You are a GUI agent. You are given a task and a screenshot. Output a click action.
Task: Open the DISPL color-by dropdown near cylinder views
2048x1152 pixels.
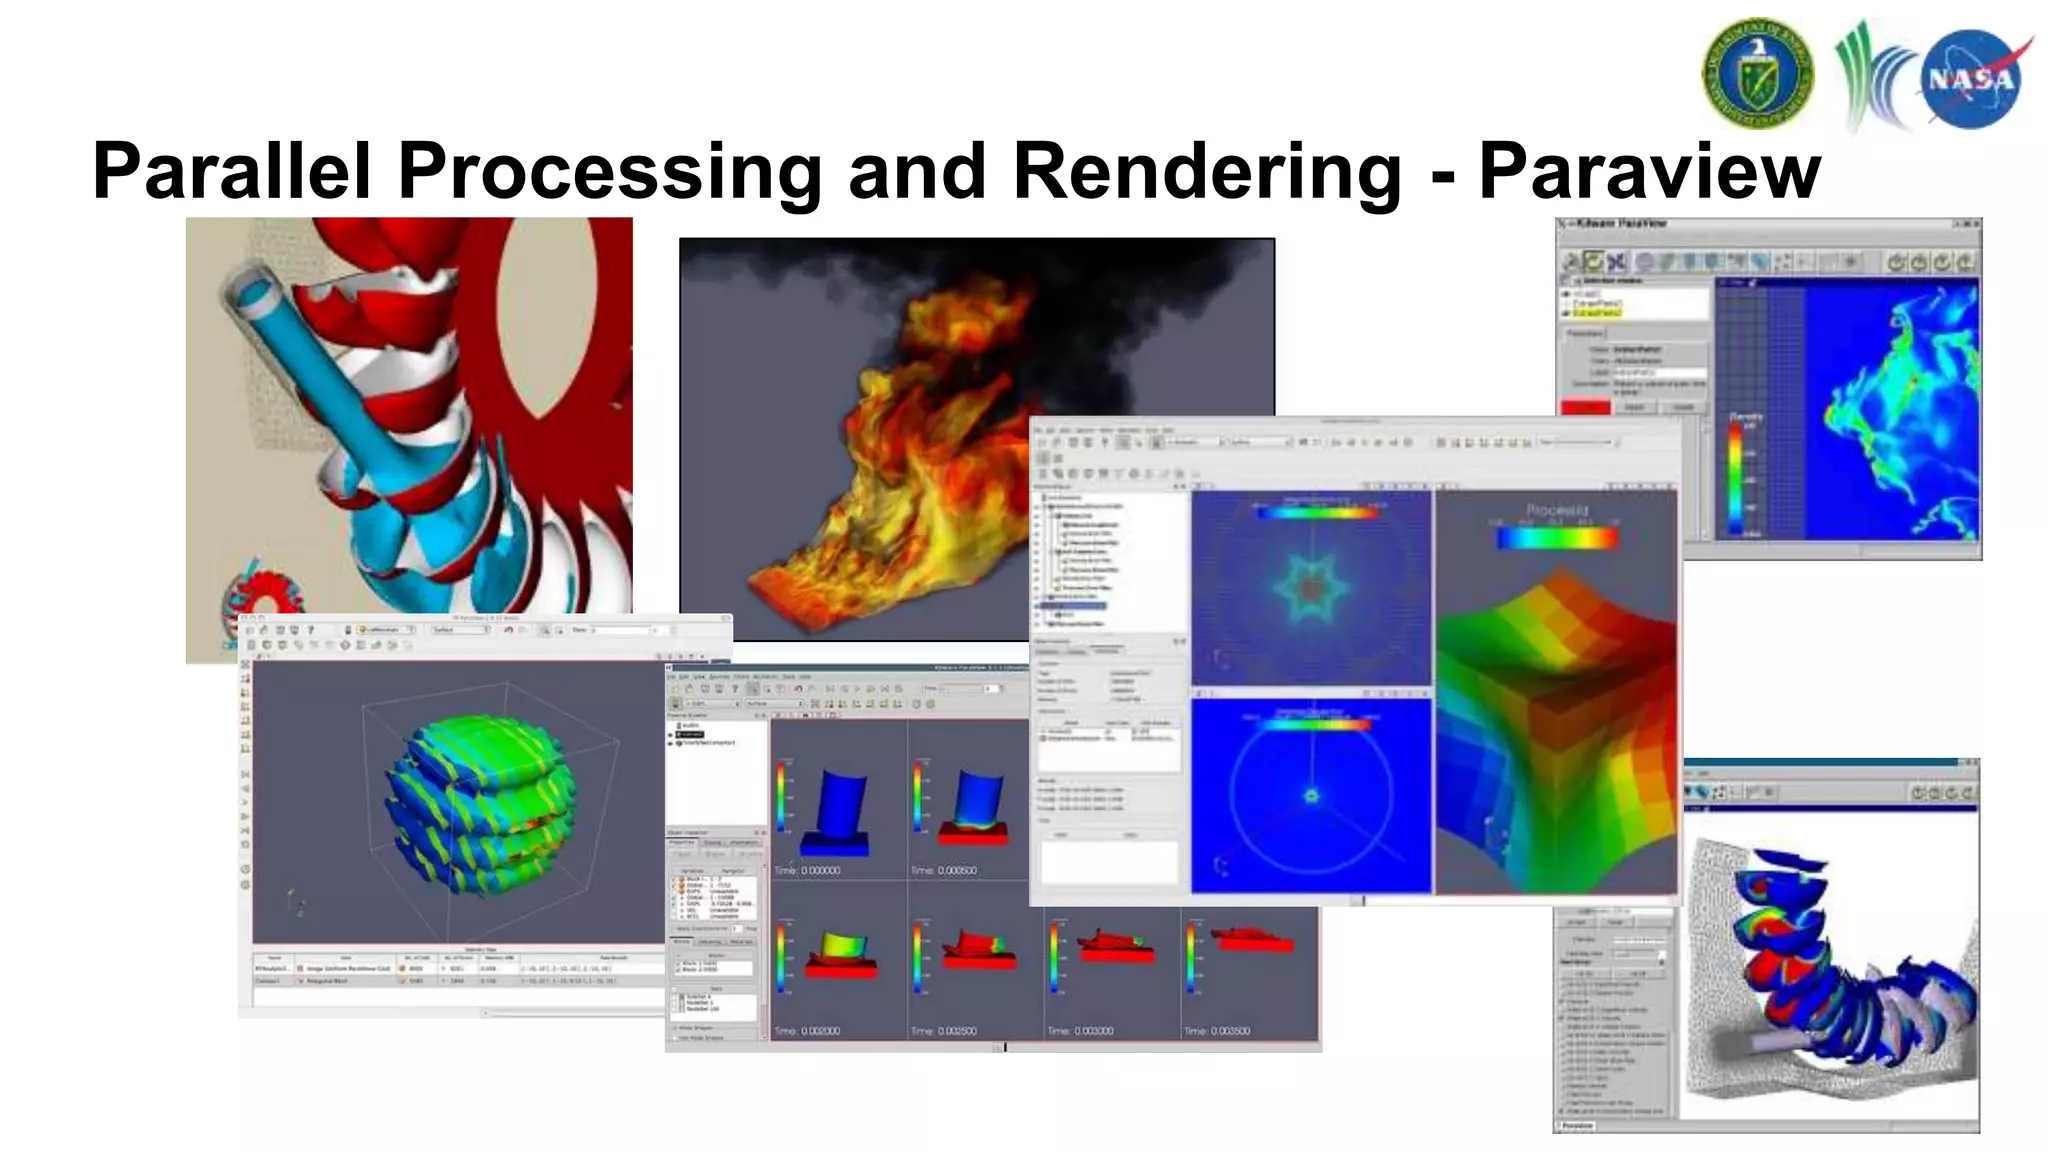coord(712,704)
